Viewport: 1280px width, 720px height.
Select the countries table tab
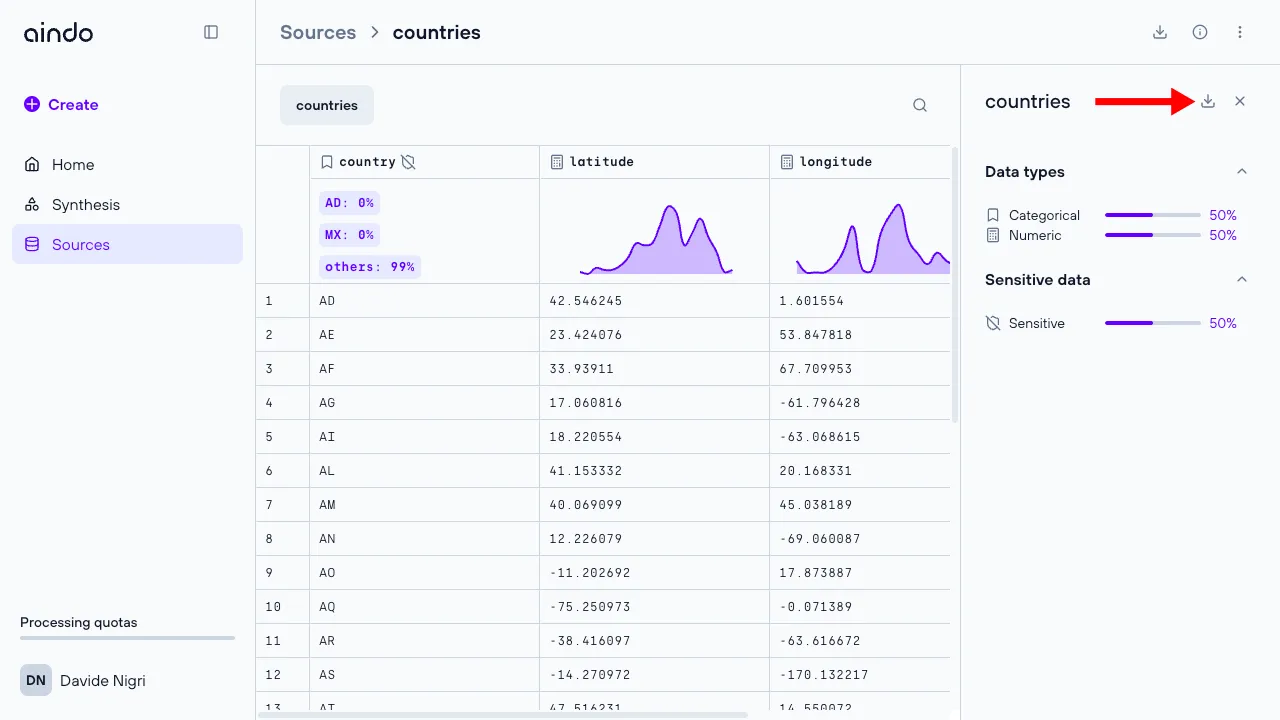coord(327,105)
